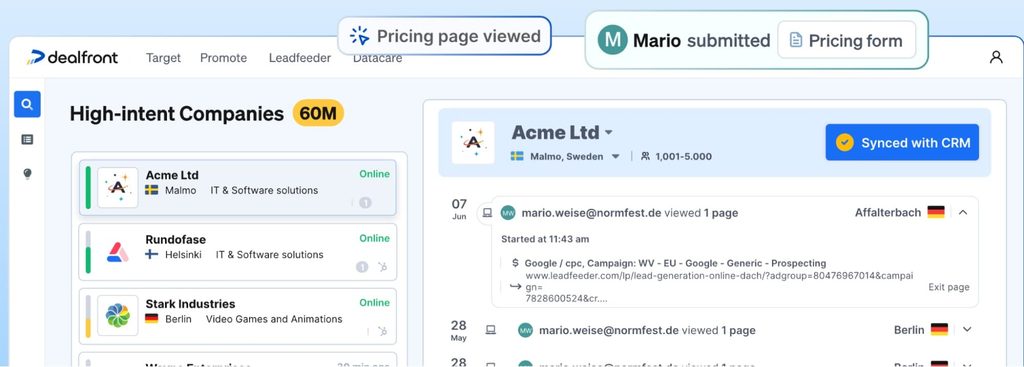Click the Acme Ltd logo in detail header
Viewport: 1024px width, 367px height.
473,142
